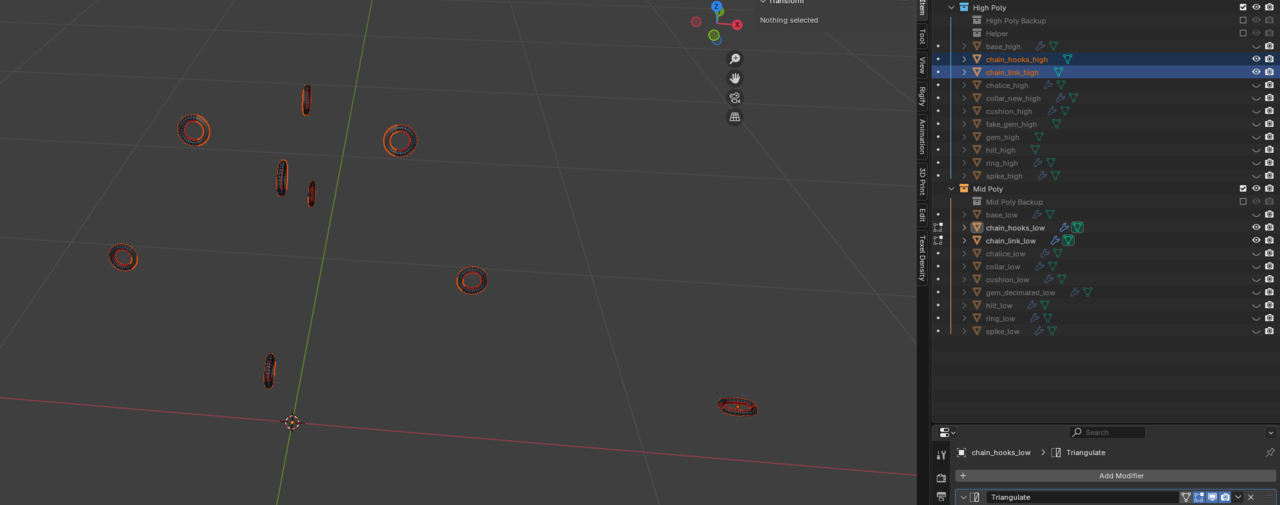Open properties options dropdown beside the search
The width and height of the screenshot is (1280, 505).
click(1270, 433)
